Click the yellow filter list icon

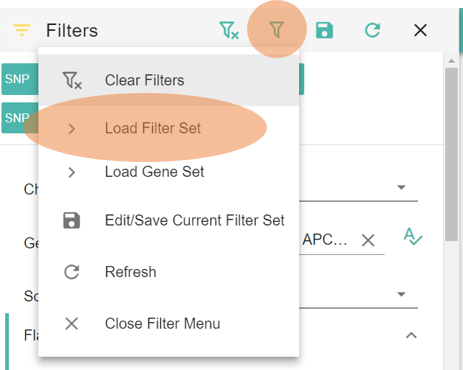[x=22, y=30]
